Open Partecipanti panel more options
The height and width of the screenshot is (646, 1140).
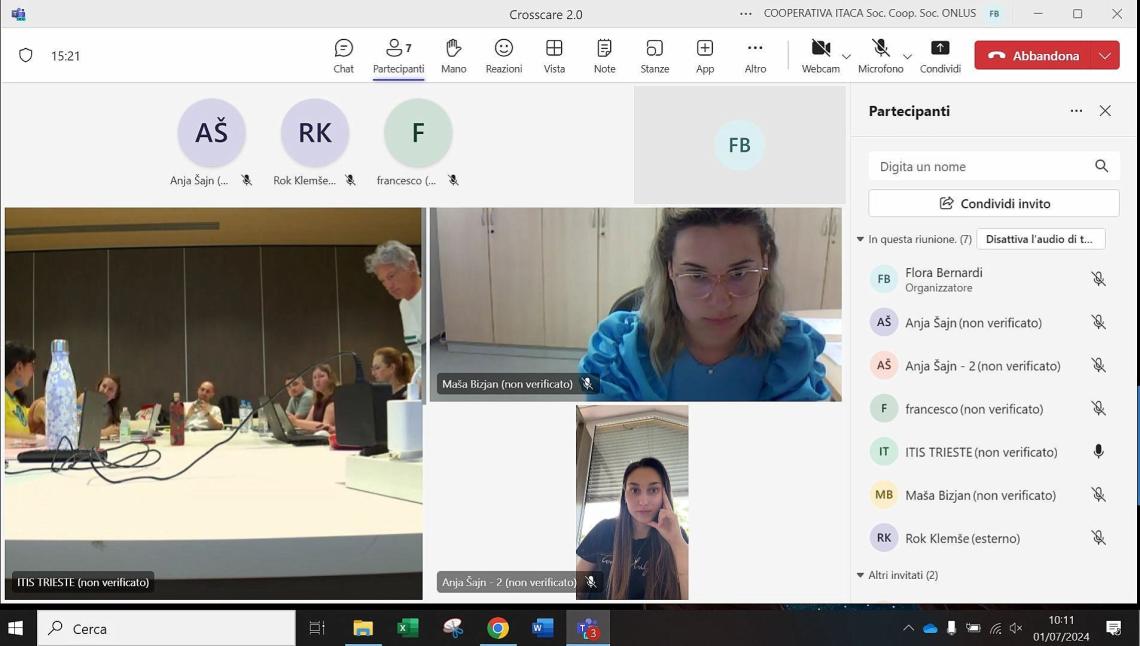[1076, 111]
